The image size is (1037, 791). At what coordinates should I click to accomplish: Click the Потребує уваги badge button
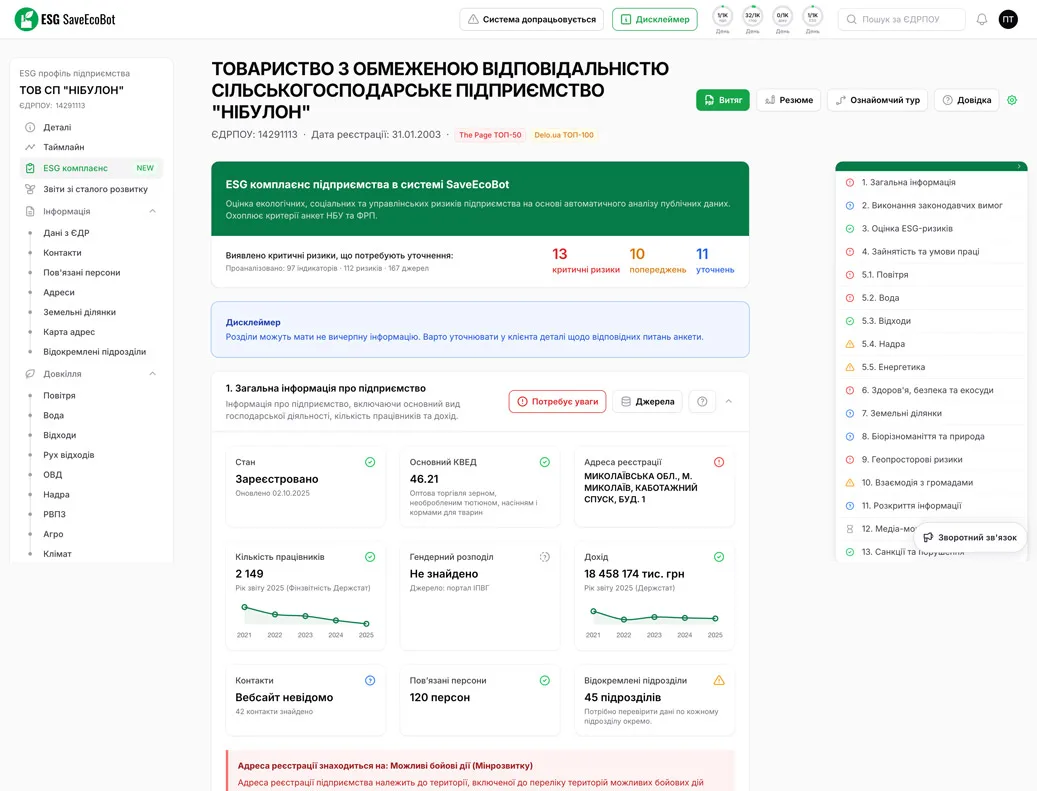[x=558, y=401]
